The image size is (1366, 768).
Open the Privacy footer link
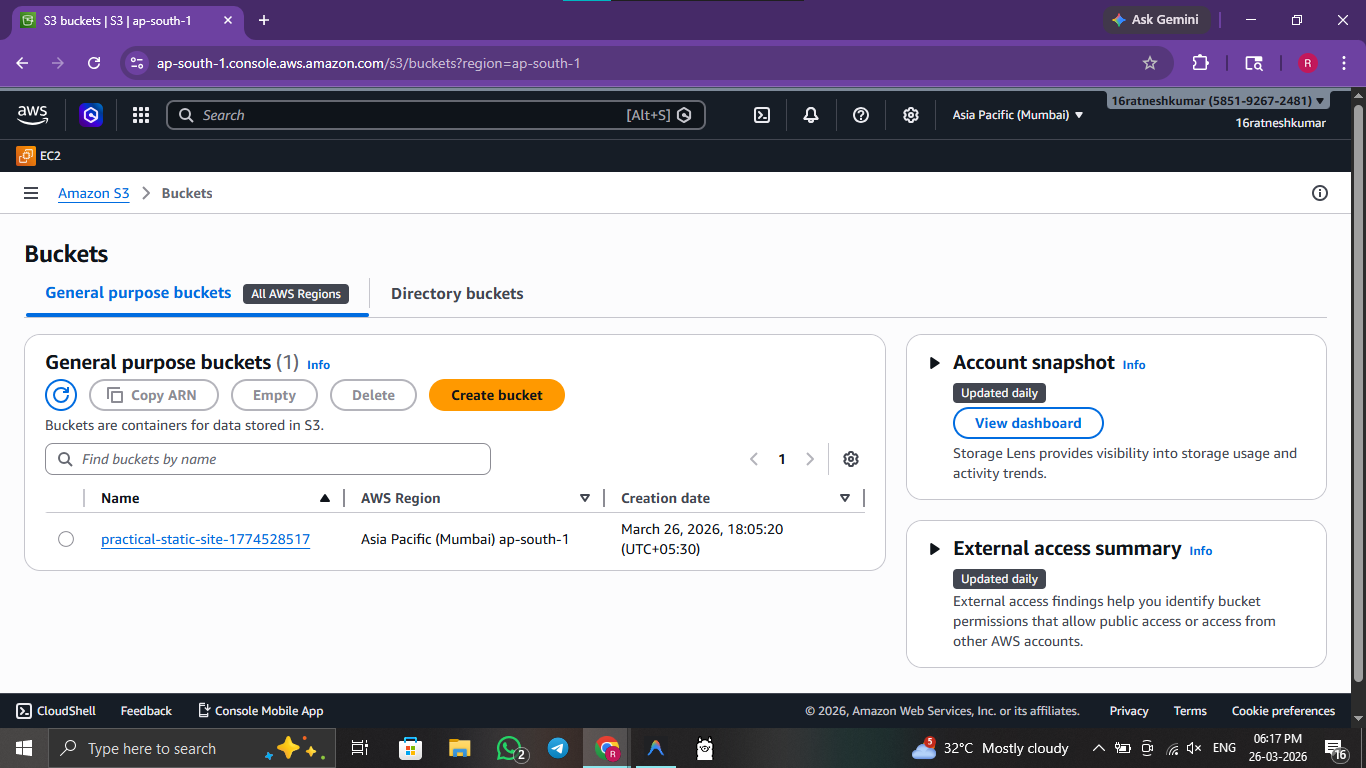tap(1129, 711)
